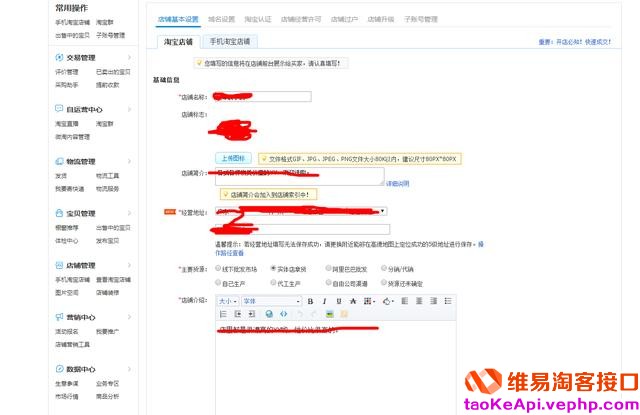The width and height of the screenshot is (640, 415).
Task: Align text right in the editor
Action: tap(433, 301)
